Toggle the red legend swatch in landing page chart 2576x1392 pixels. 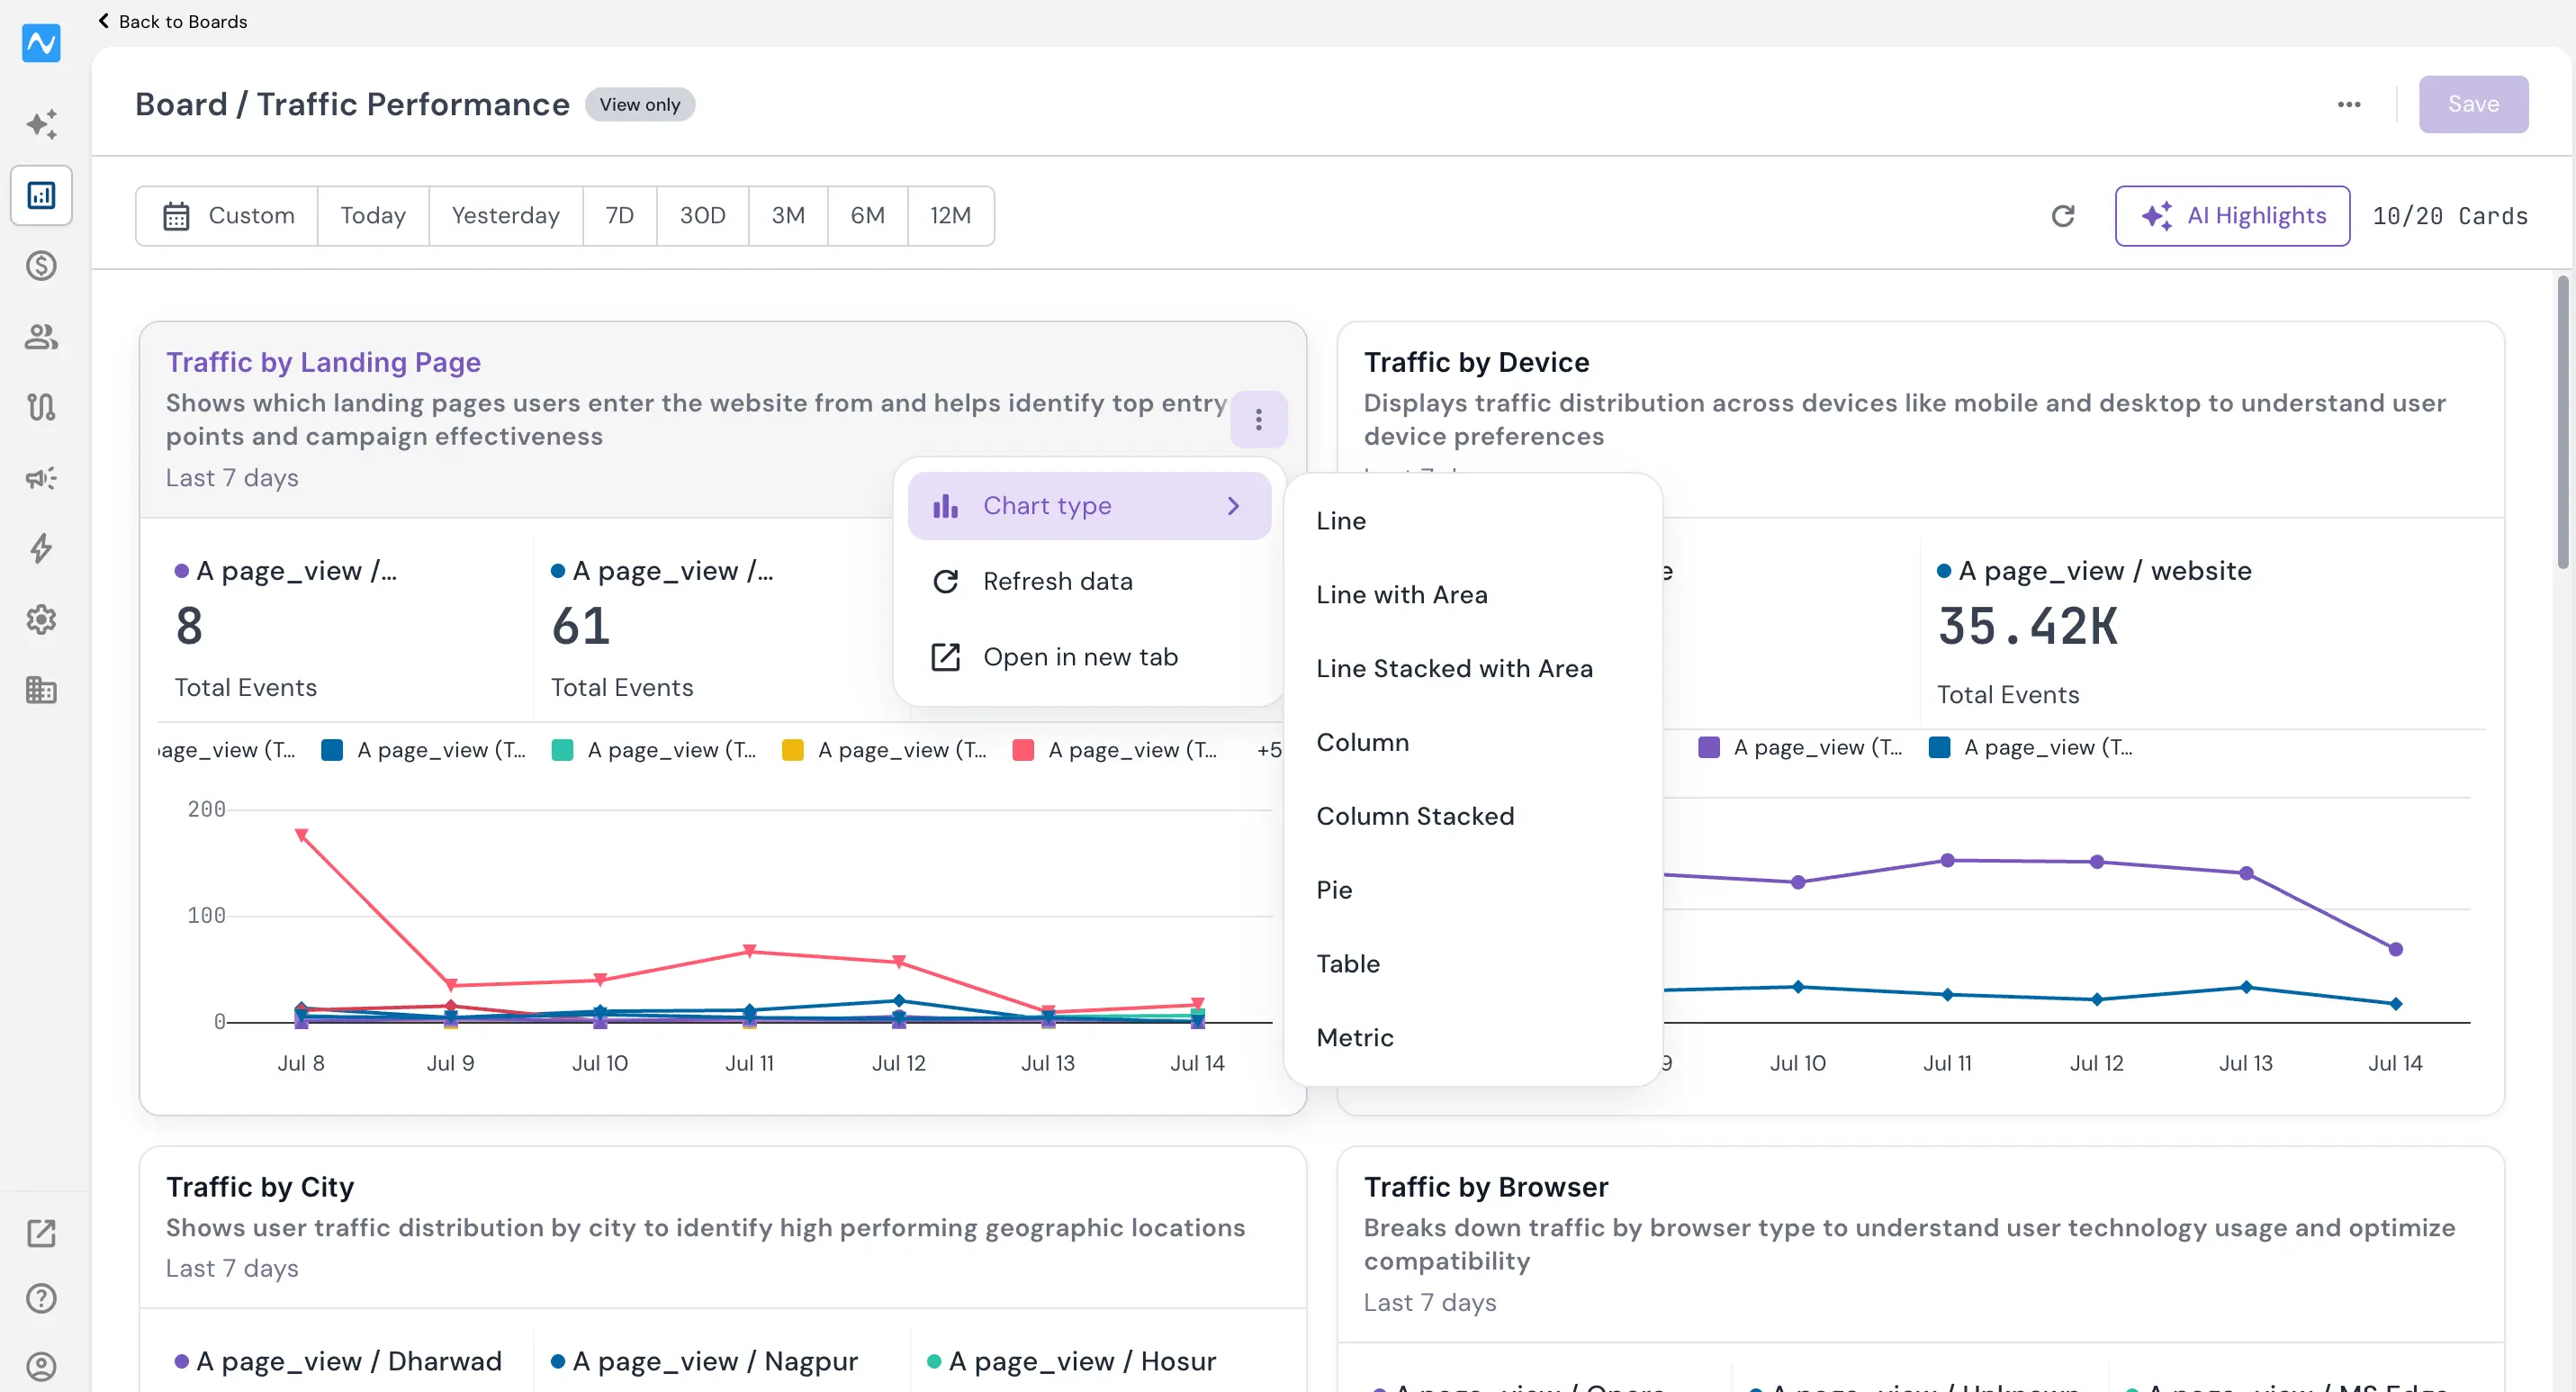click(x=1023, y=750)
